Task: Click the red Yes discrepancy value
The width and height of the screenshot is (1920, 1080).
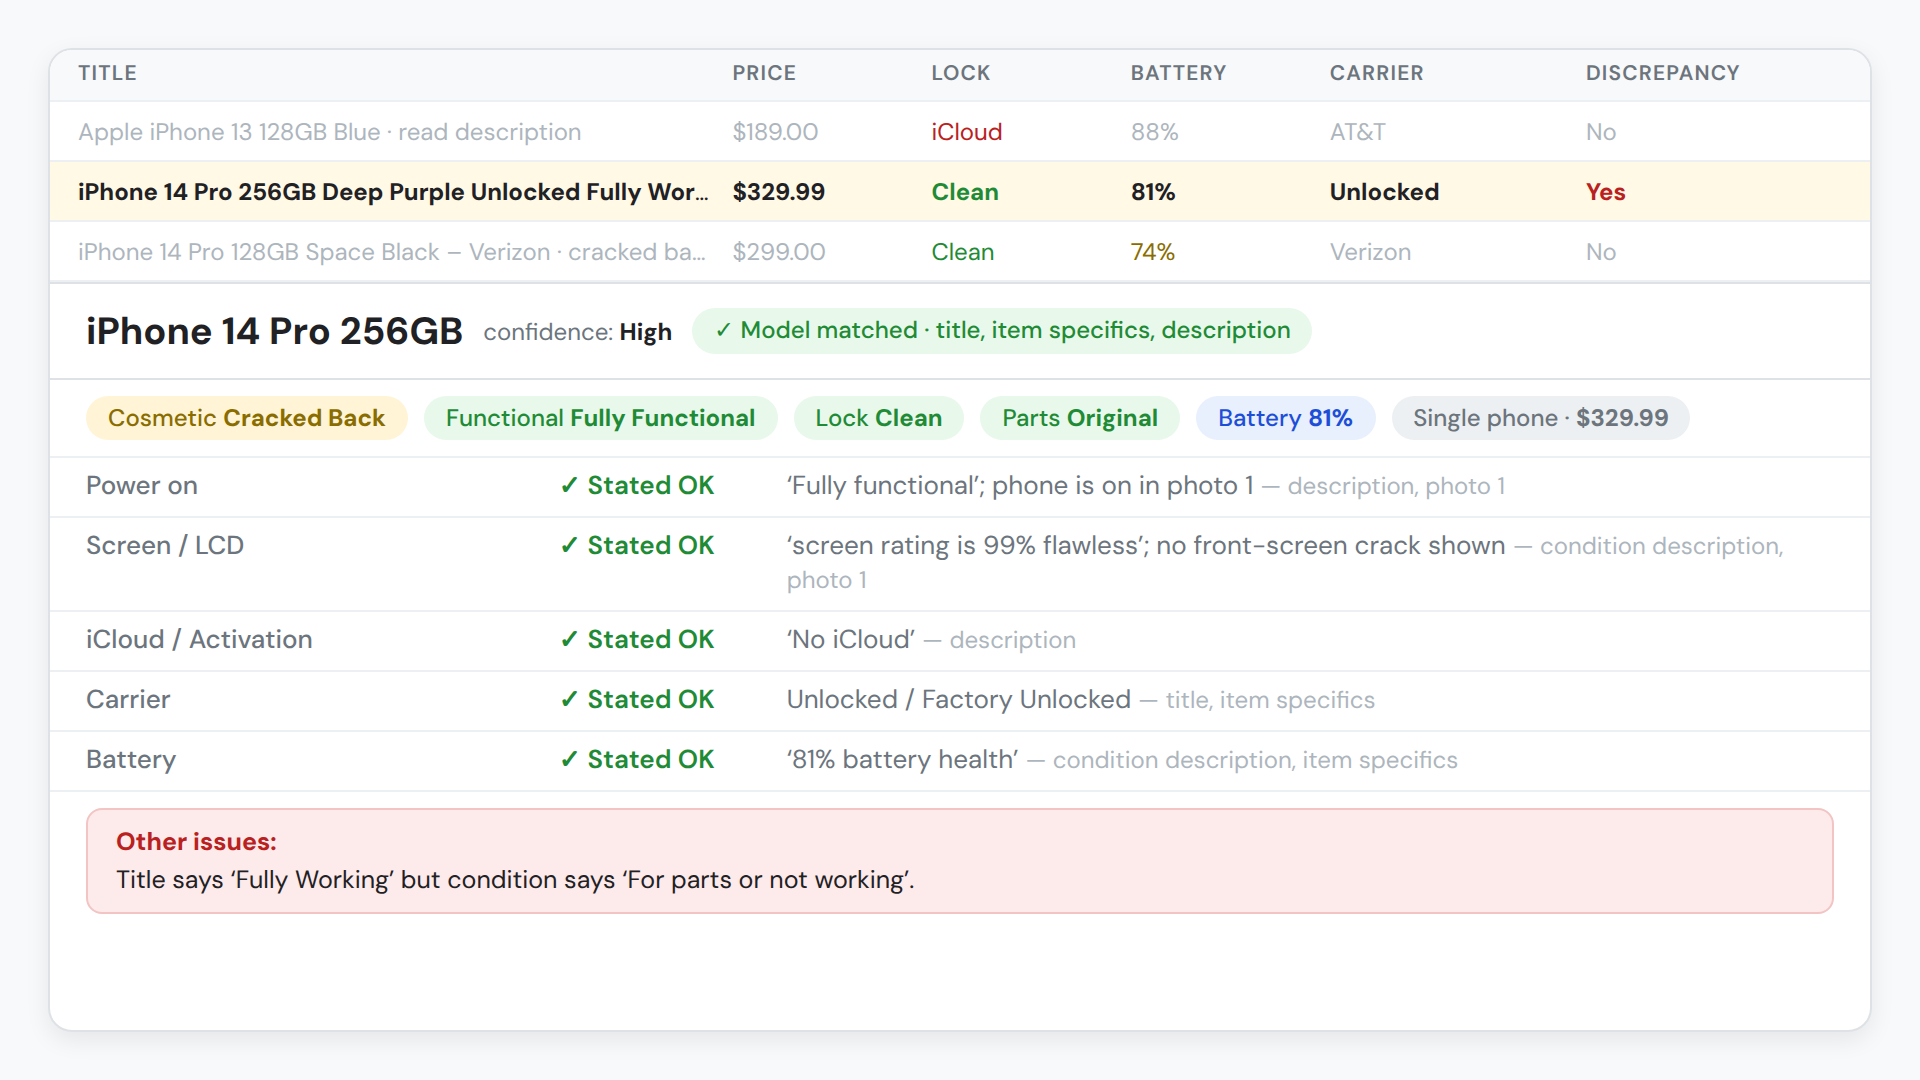Action: [1605, 192]
